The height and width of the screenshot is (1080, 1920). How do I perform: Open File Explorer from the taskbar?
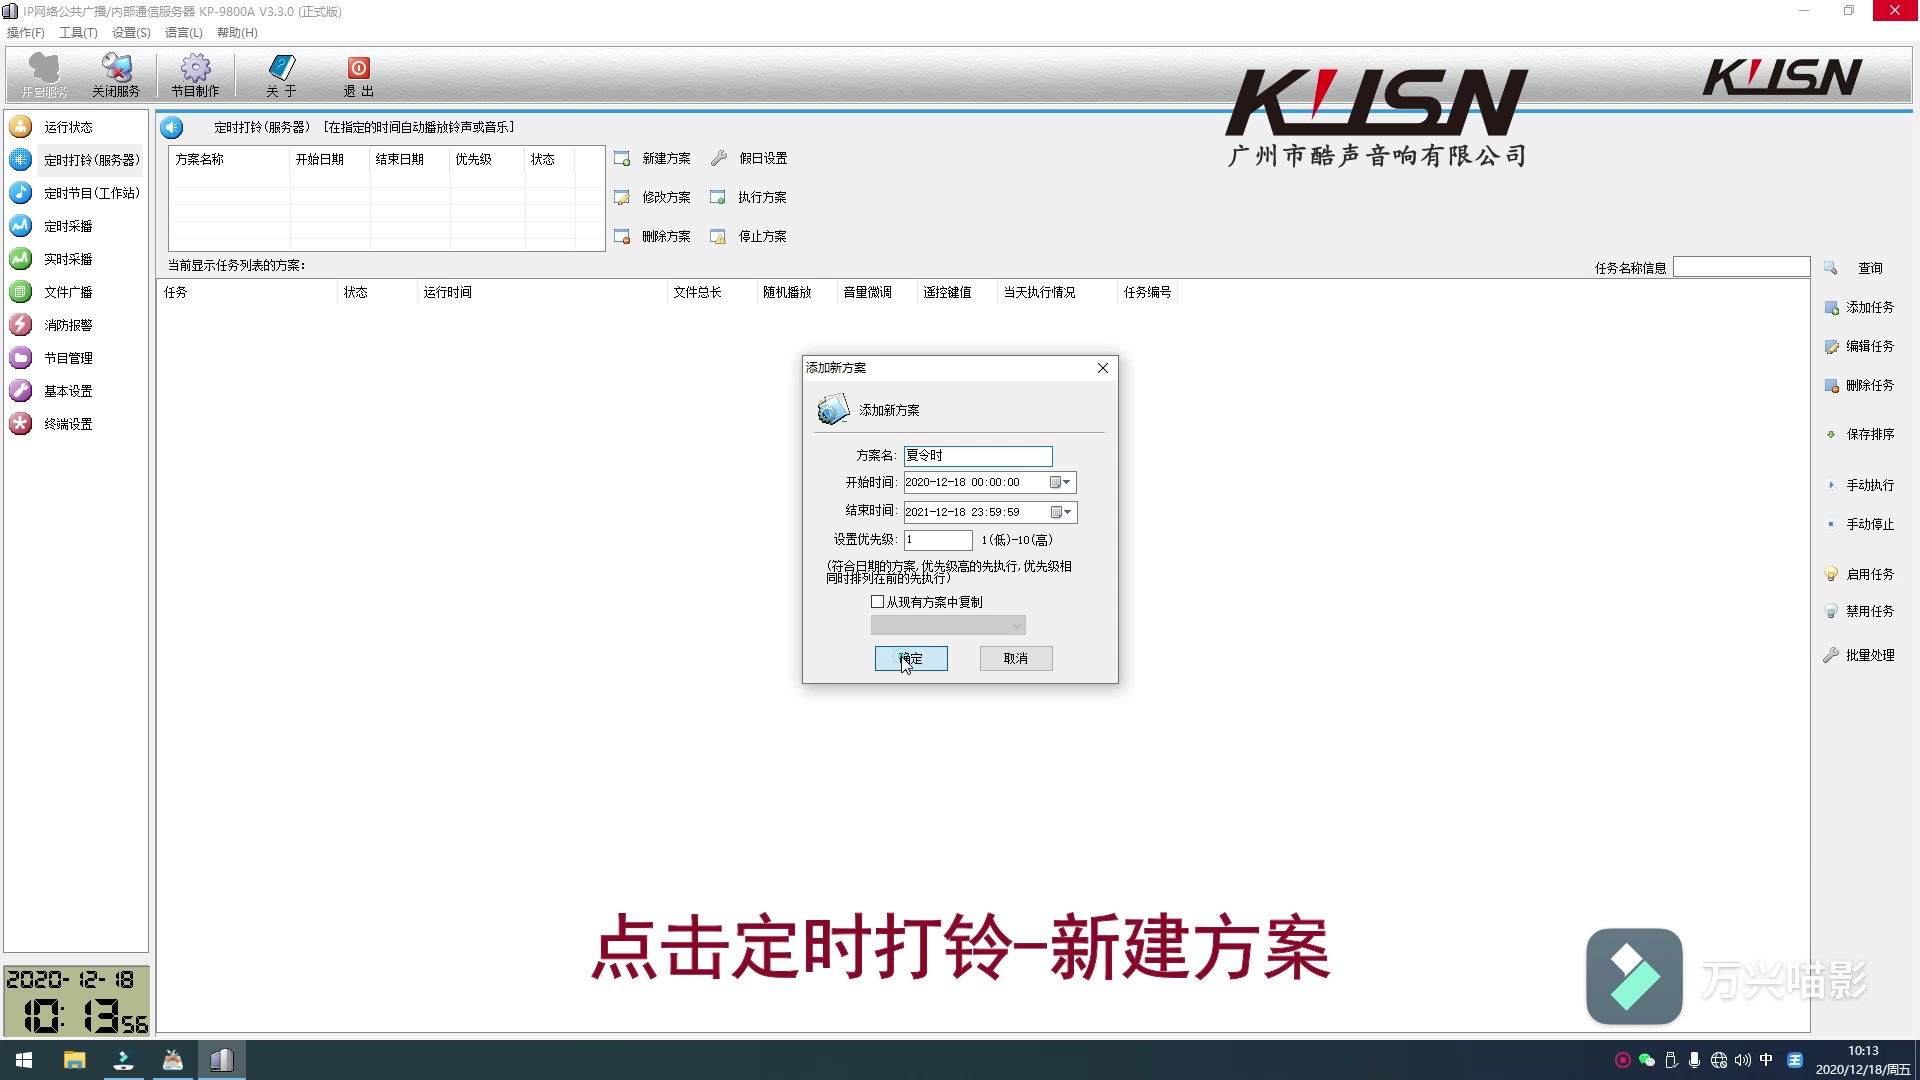(x=74, y=1060)
